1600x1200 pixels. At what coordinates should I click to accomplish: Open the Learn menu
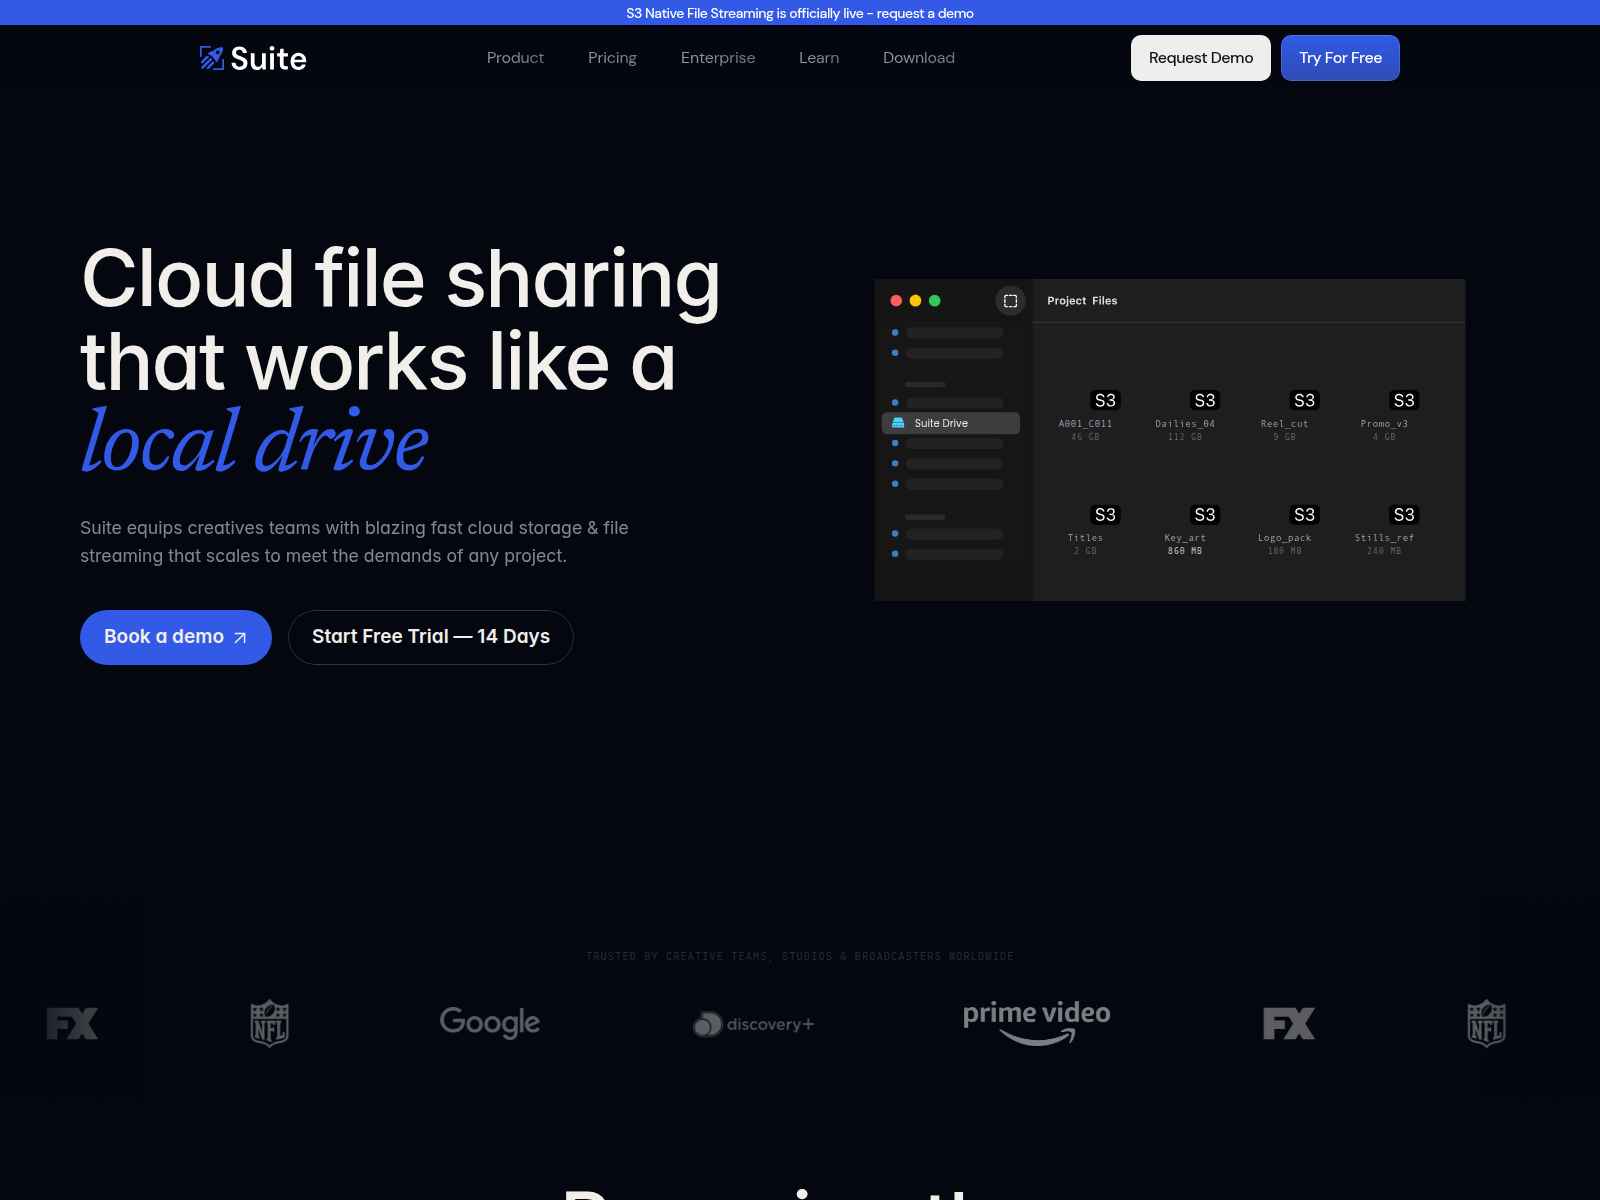(819, 58)
